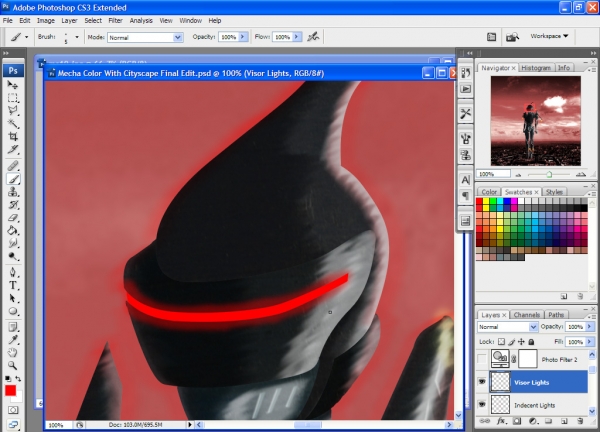
Task: Select the Slice tool
Action: click(13, 149)
